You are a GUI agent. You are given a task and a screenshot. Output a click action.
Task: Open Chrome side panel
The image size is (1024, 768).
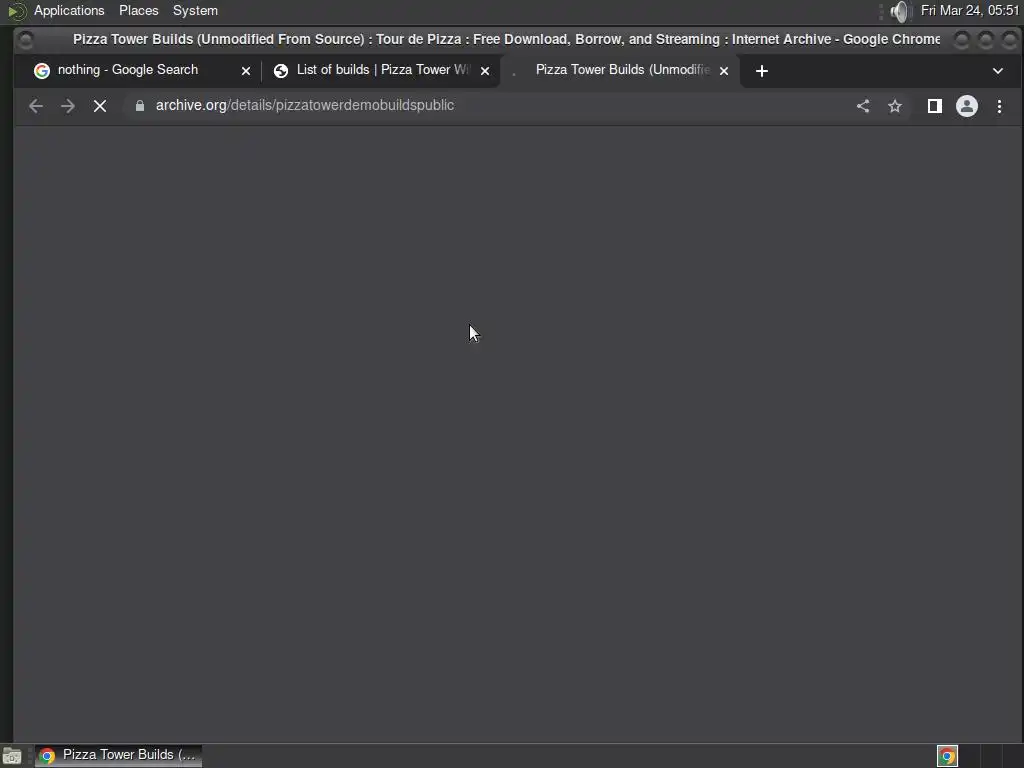coord(935,106)
